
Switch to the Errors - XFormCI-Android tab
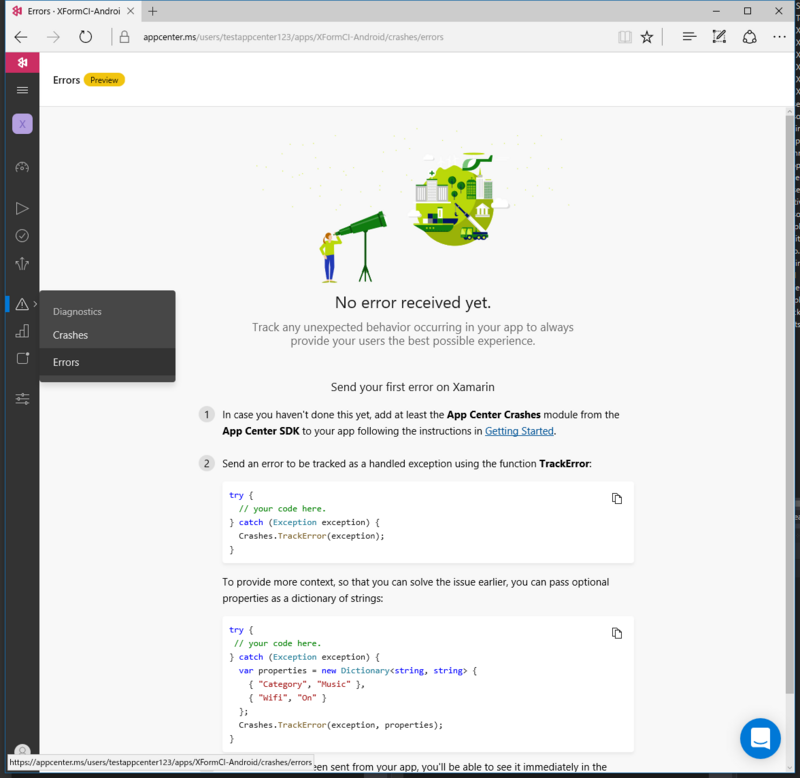(73, 11)
